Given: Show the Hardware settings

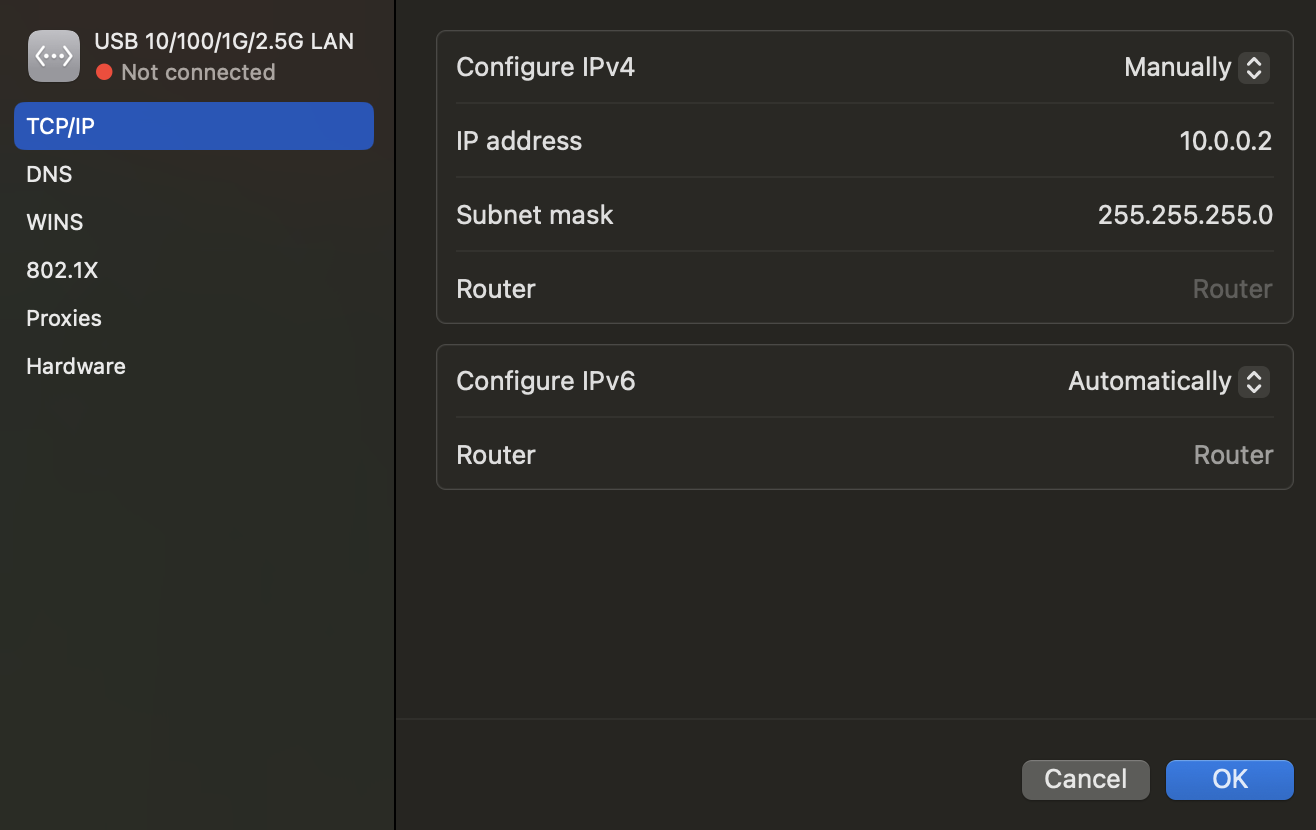Looking at the screenshot, I should 76,366.
